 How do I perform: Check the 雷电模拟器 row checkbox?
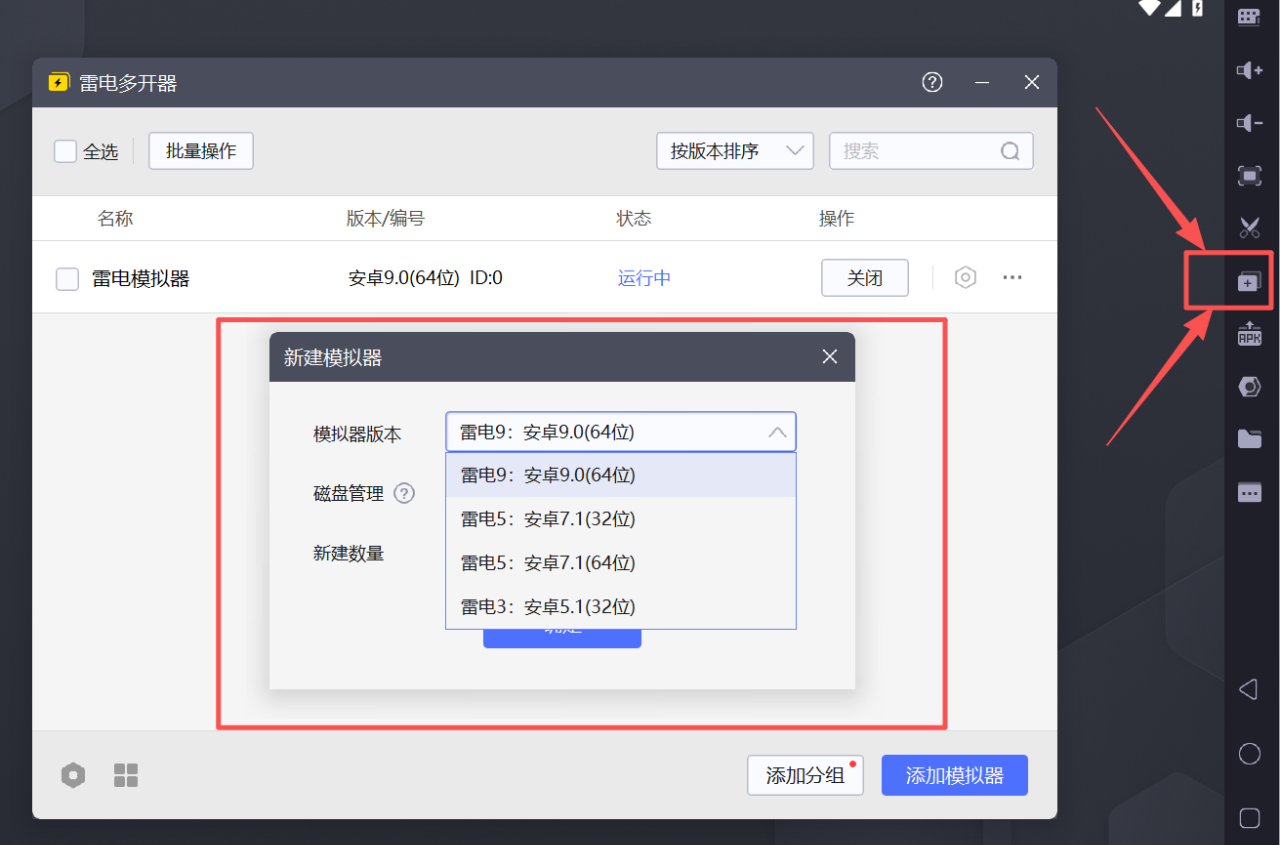[x=66, y=278]
